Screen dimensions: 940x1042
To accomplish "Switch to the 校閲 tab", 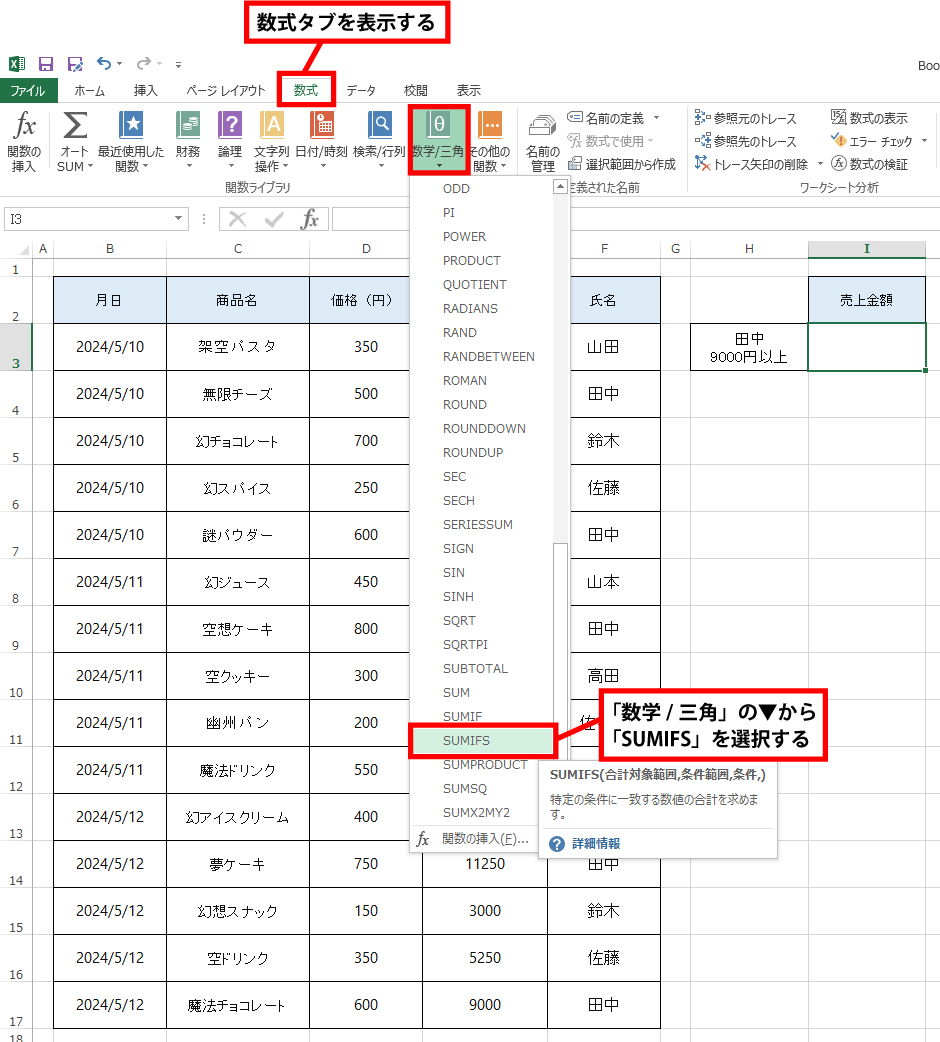I will click(x=416, y=90).
